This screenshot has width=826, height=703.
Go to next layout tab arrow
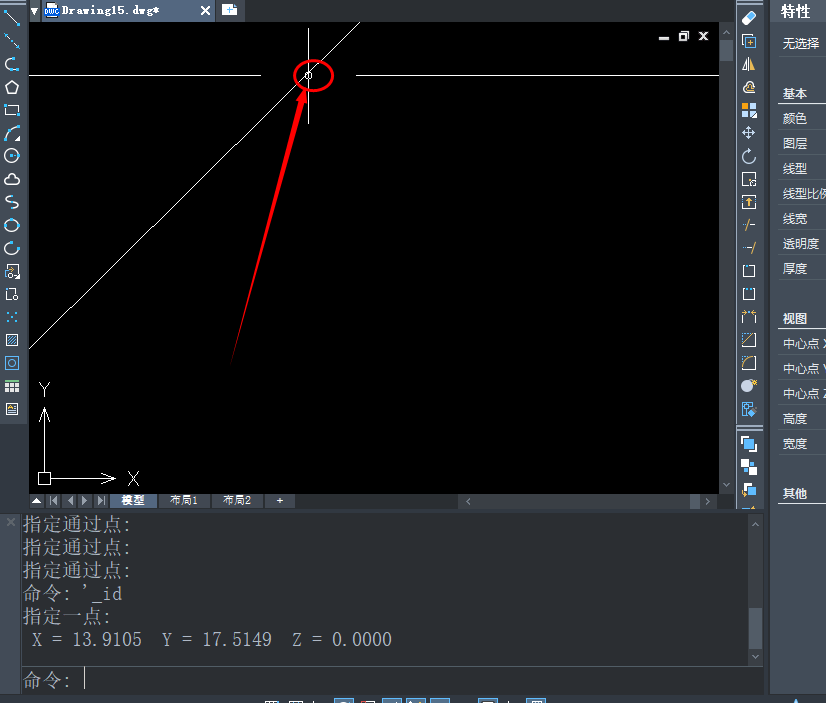pos(85,500)
